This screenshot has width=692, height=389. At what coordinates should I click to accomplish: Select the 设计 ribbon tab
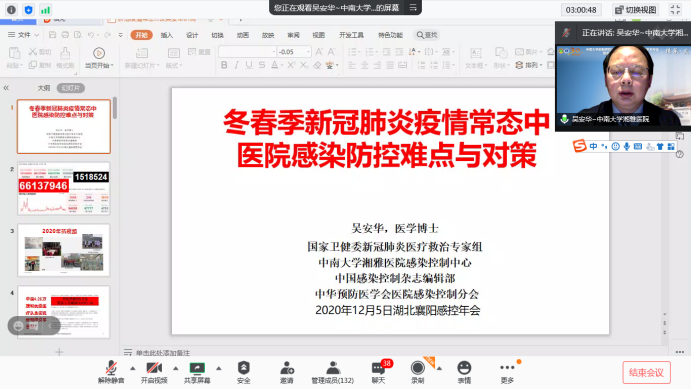coord(192,35)
